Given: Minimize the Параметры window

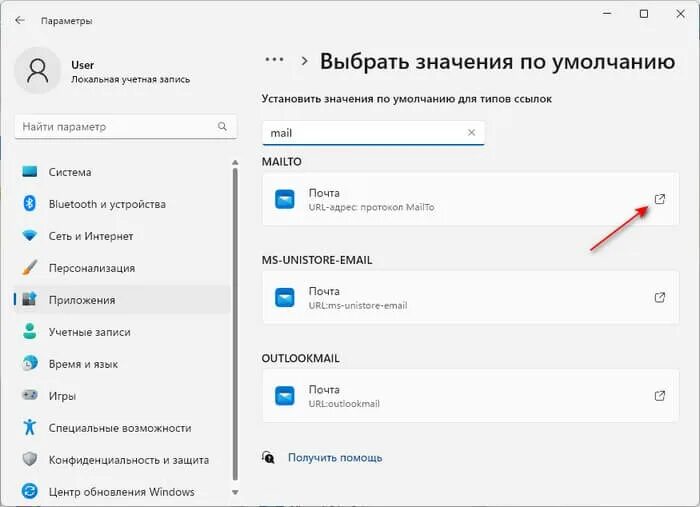Looking at the screenshot, I should 607,14.
